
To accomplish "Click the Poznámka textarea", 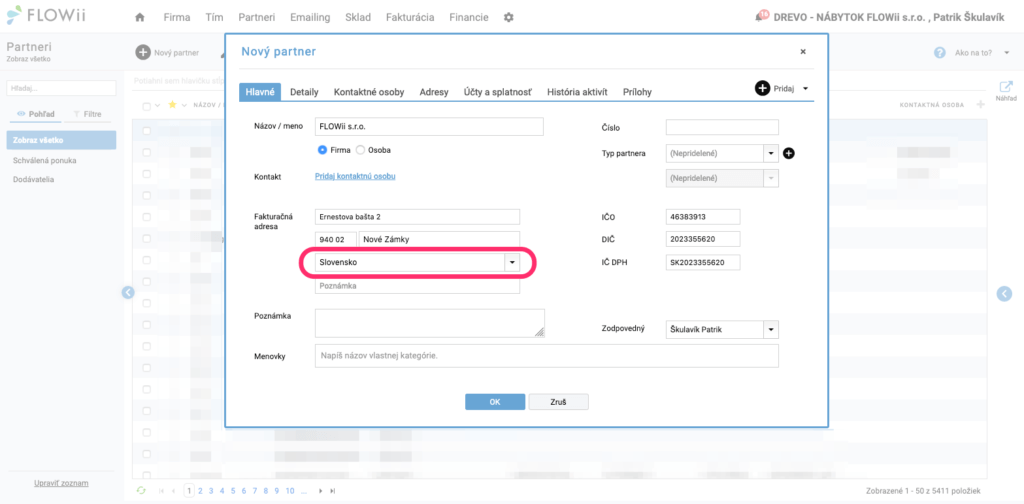I will (x=430, y=323).
